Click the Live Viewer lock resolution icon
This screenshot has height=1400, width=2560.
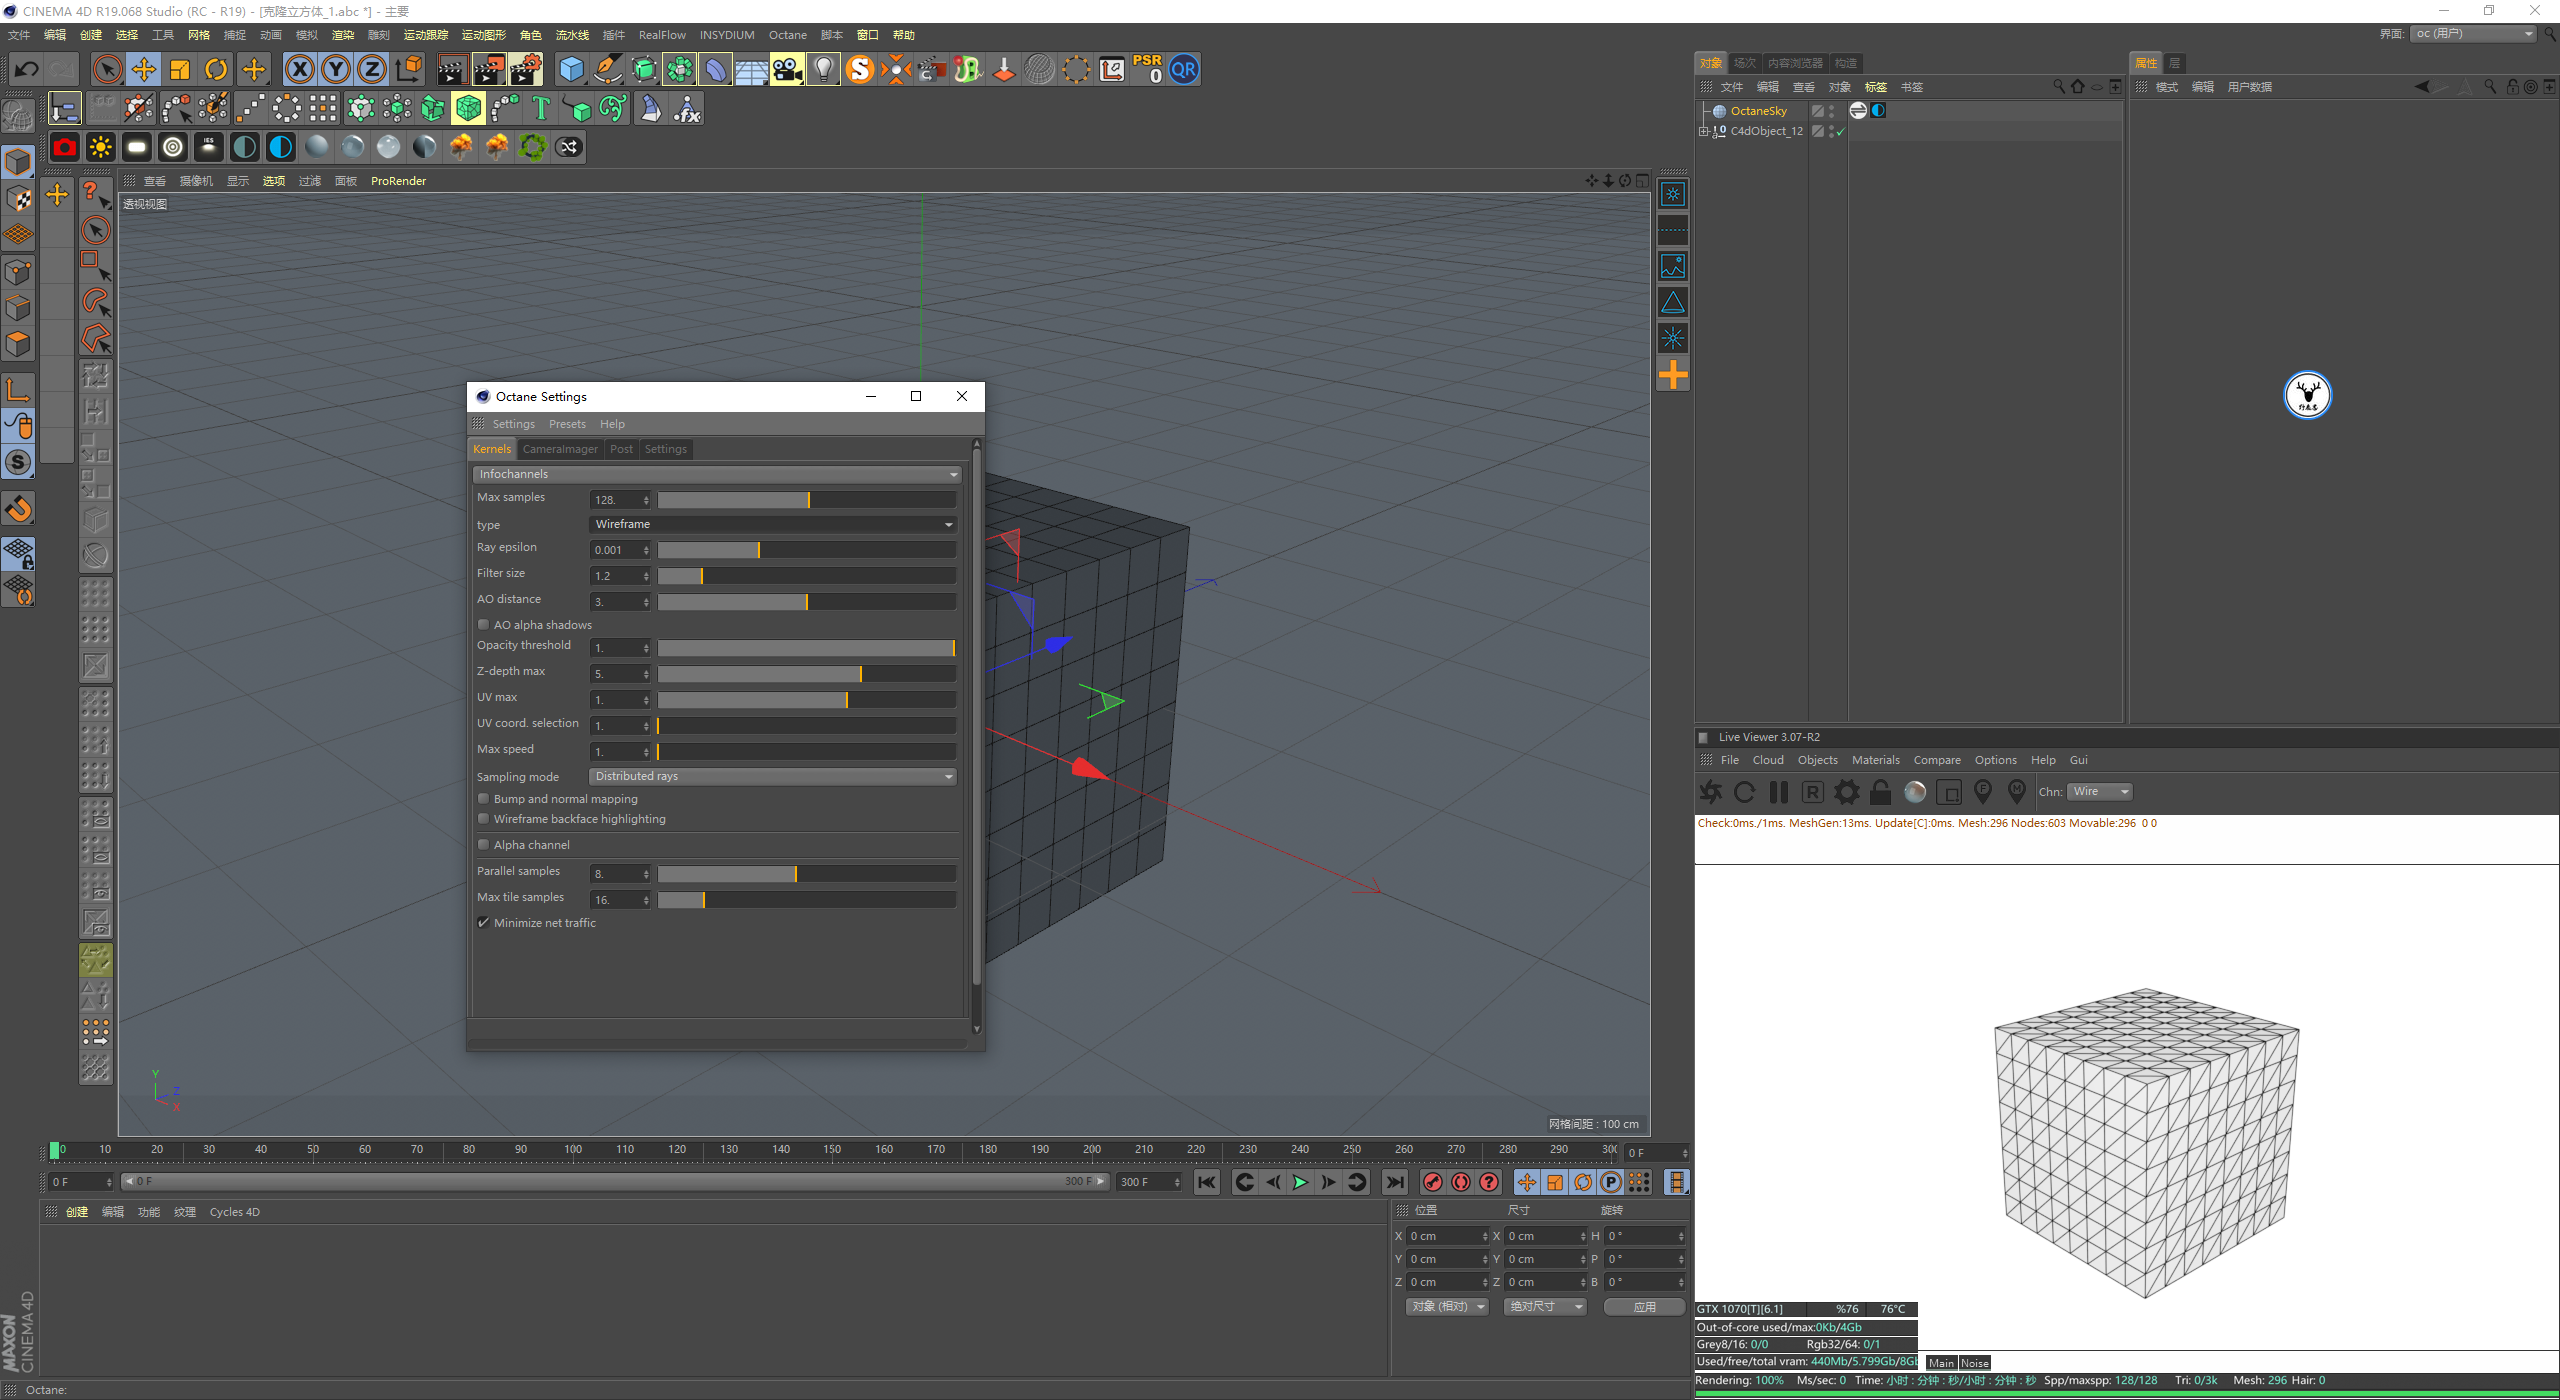tap(1881, 792)
